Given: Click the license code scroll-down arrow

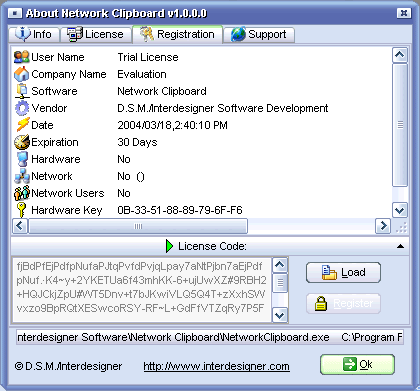Looking at the screenshot, I should (x=280, y=315).
